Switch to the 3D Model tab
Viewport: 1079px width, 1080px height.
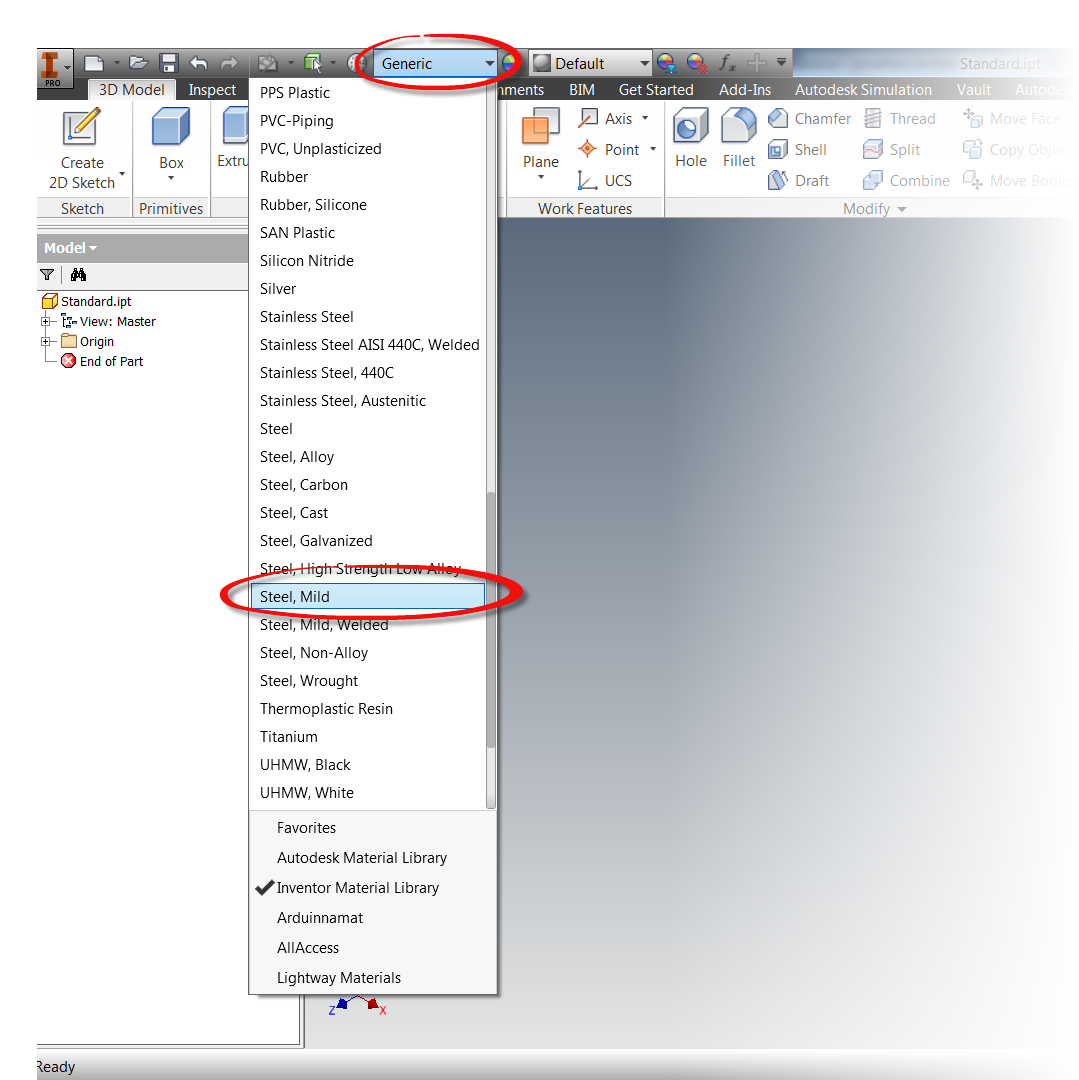(x=132, y=90)
